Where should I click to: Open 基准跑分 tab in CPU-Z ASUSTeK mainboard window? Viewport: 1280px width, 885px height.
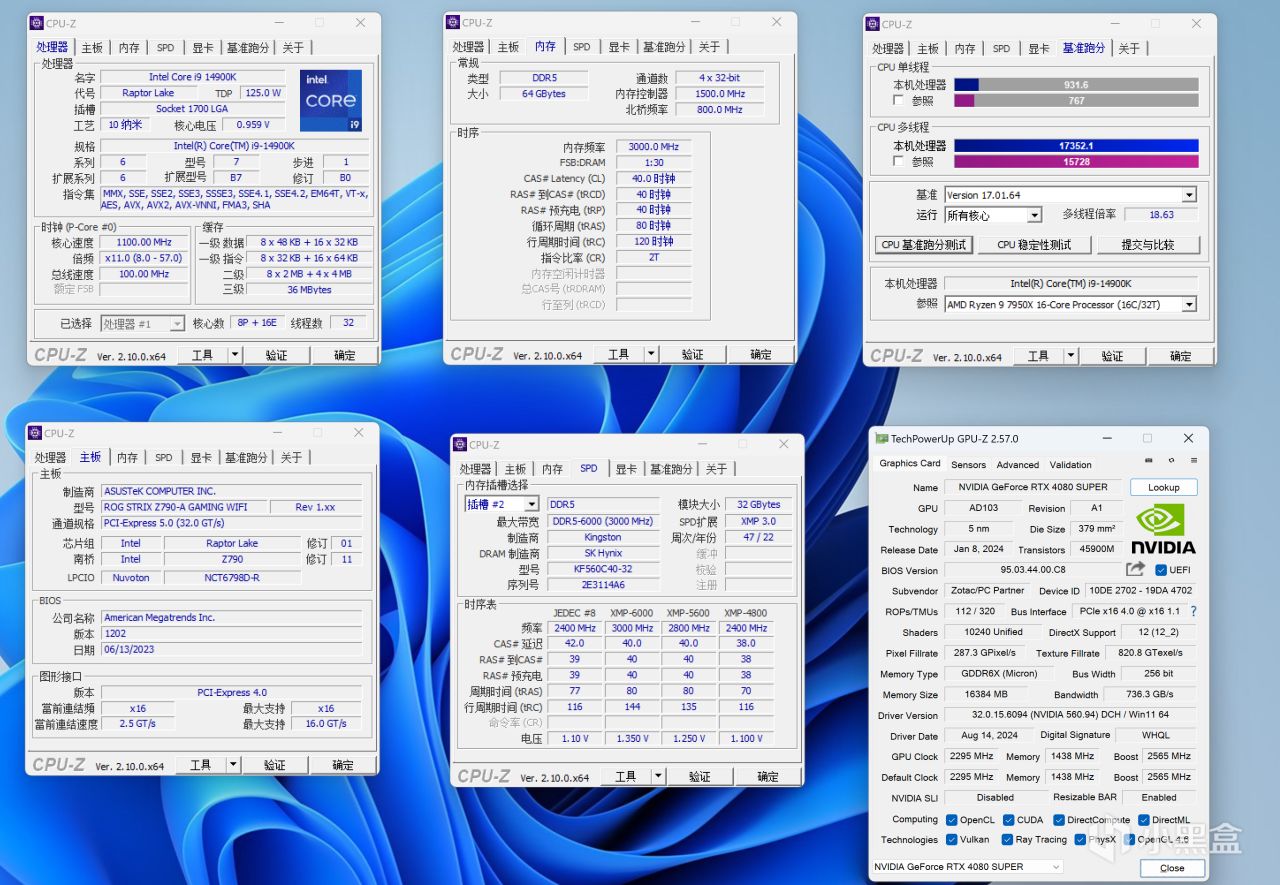point(247,457)
